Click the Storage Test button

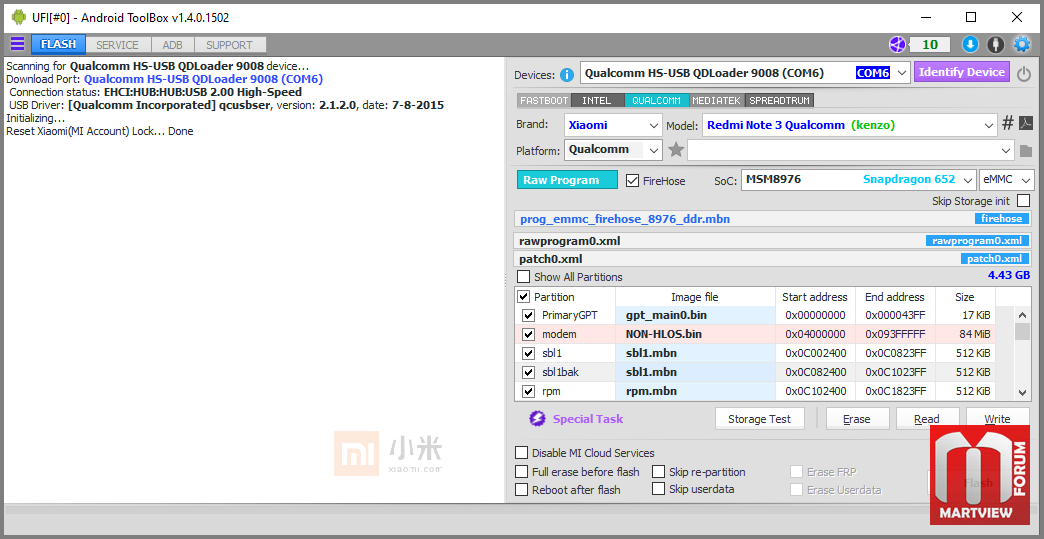pyautogui.click(x=759, y=419)
